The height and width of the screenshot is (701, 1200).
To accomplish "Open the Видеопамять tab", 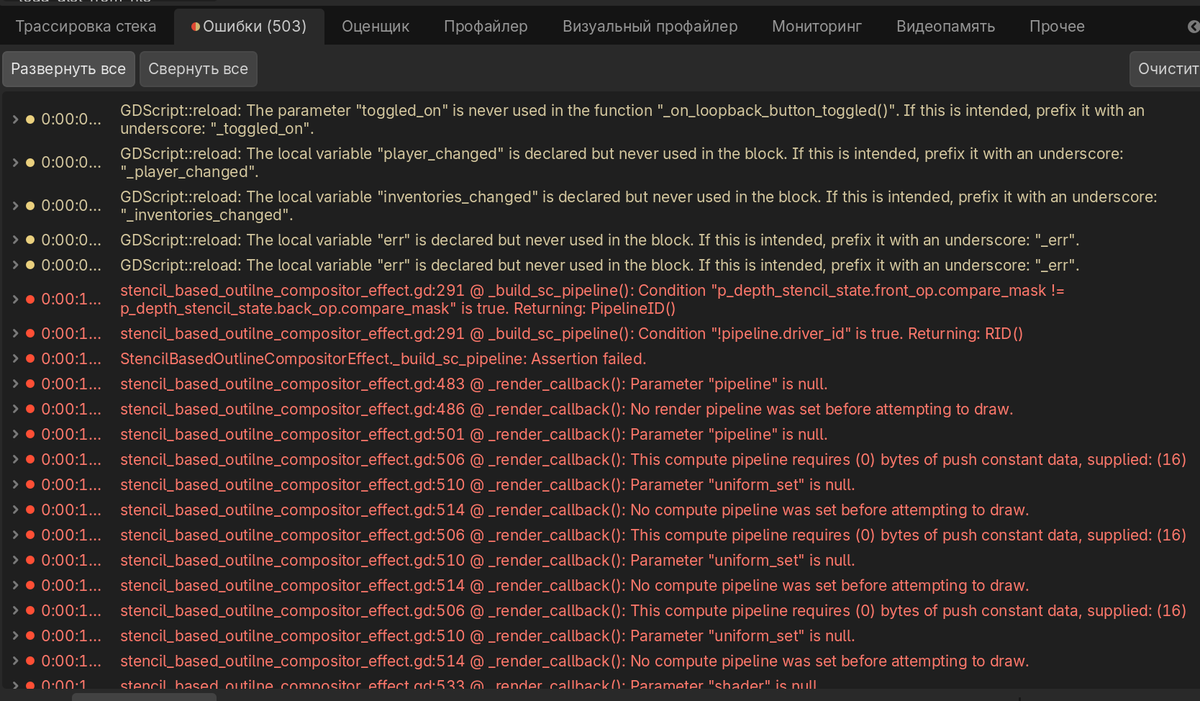I will point(946,26).
